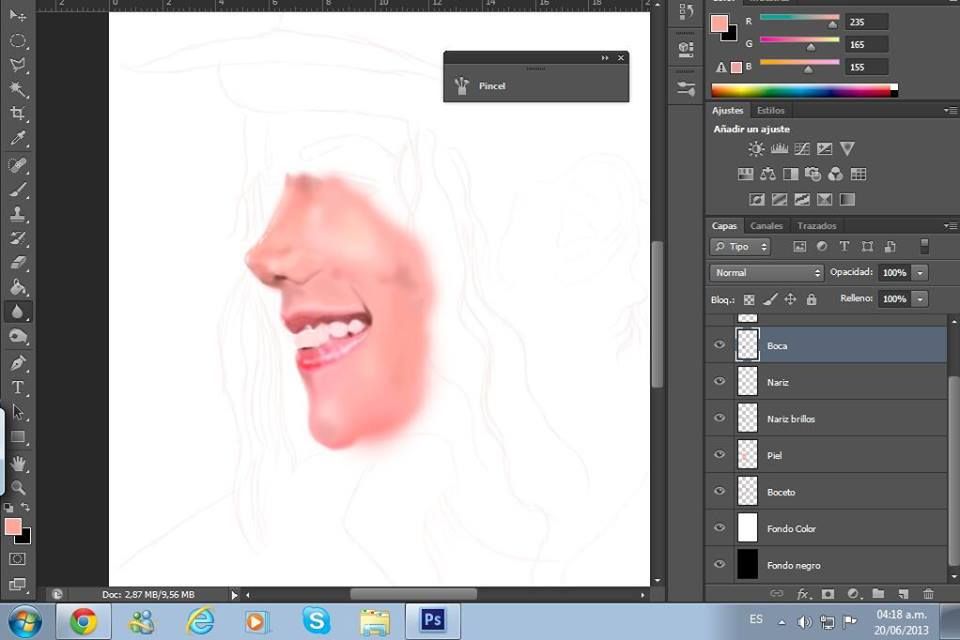
Task: Select the History Brush tool
Action: pos(18,238)
